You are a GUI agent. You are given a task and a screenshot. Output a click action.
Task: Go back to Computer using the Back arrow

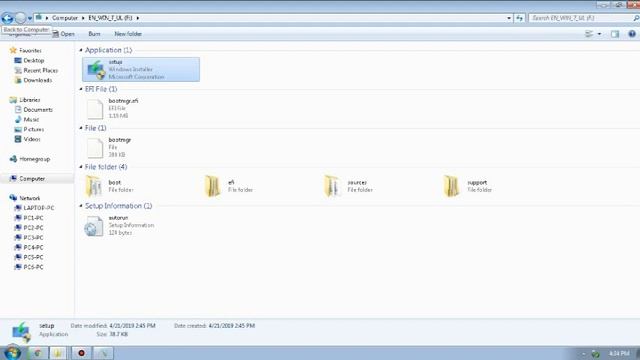point(7,18)
